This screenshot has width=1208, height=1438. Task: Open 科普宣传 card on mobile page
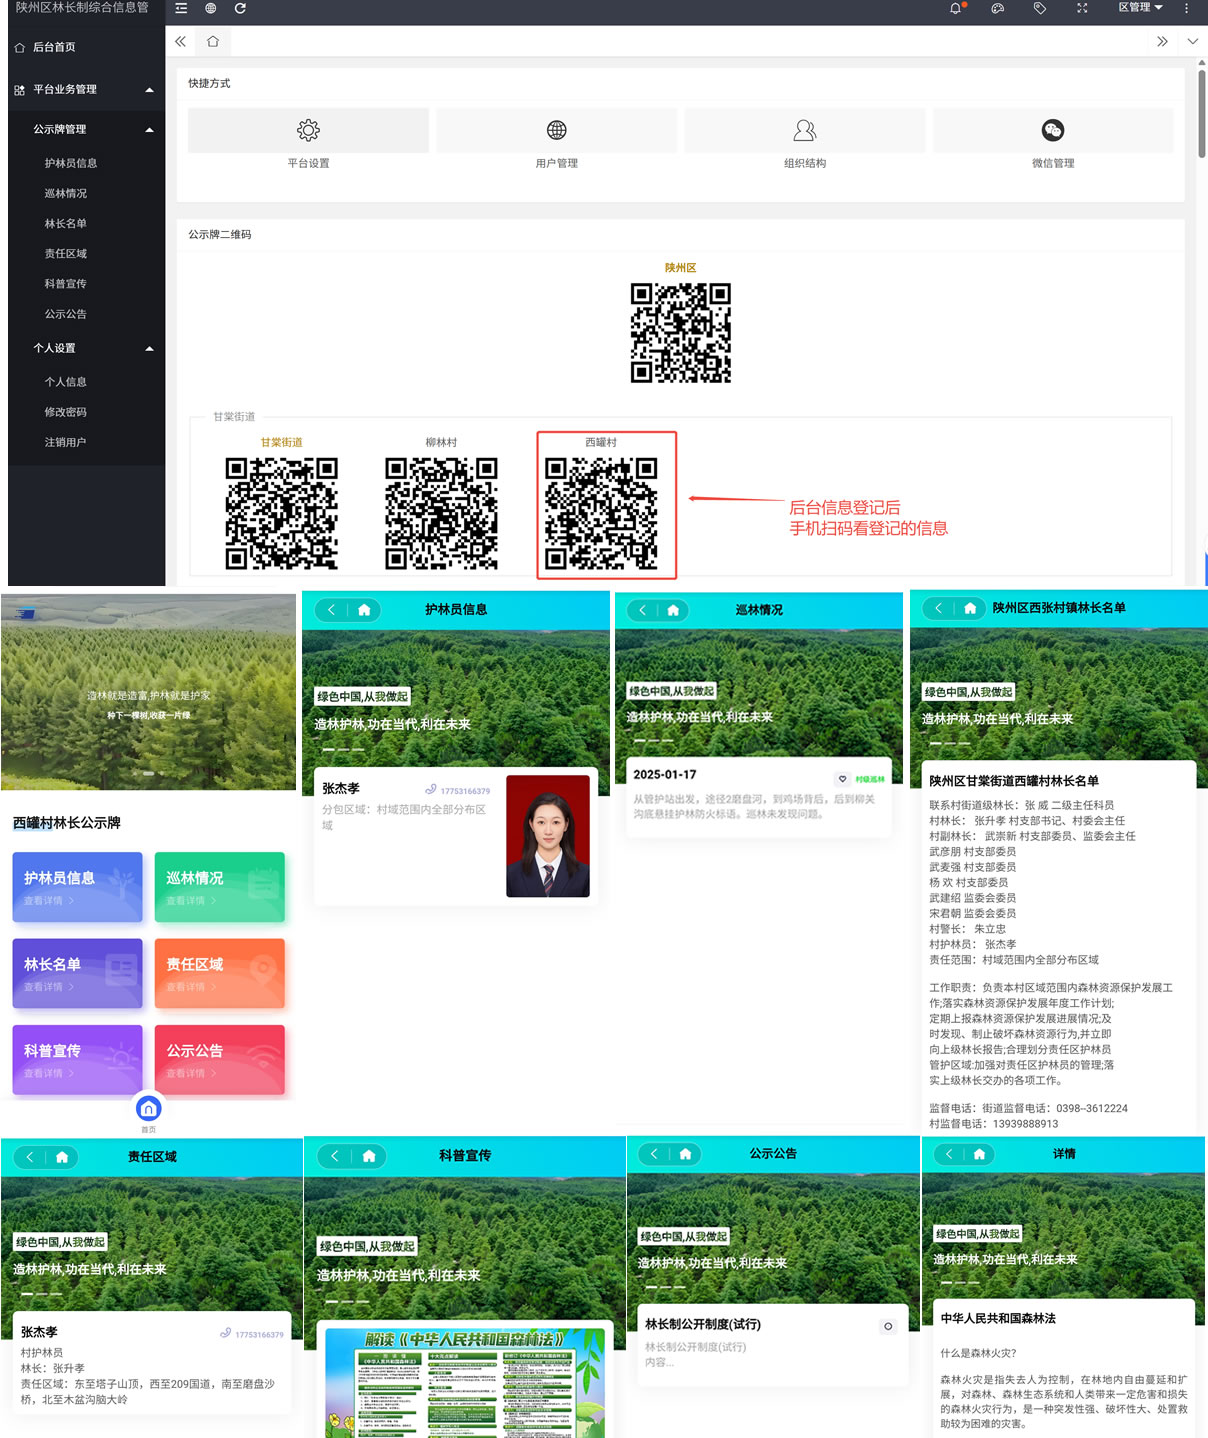coord(77,1060)
